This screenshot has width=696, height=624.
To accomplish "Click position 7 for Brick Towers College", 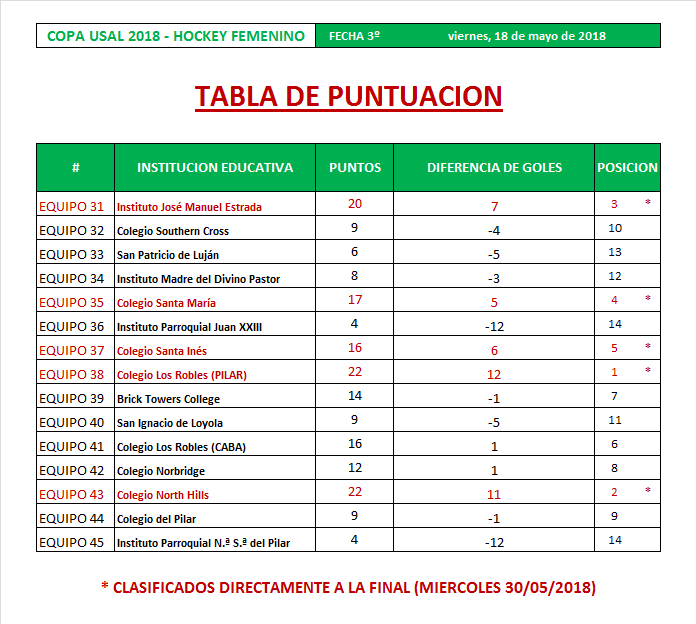I will [x=614, y=396].
